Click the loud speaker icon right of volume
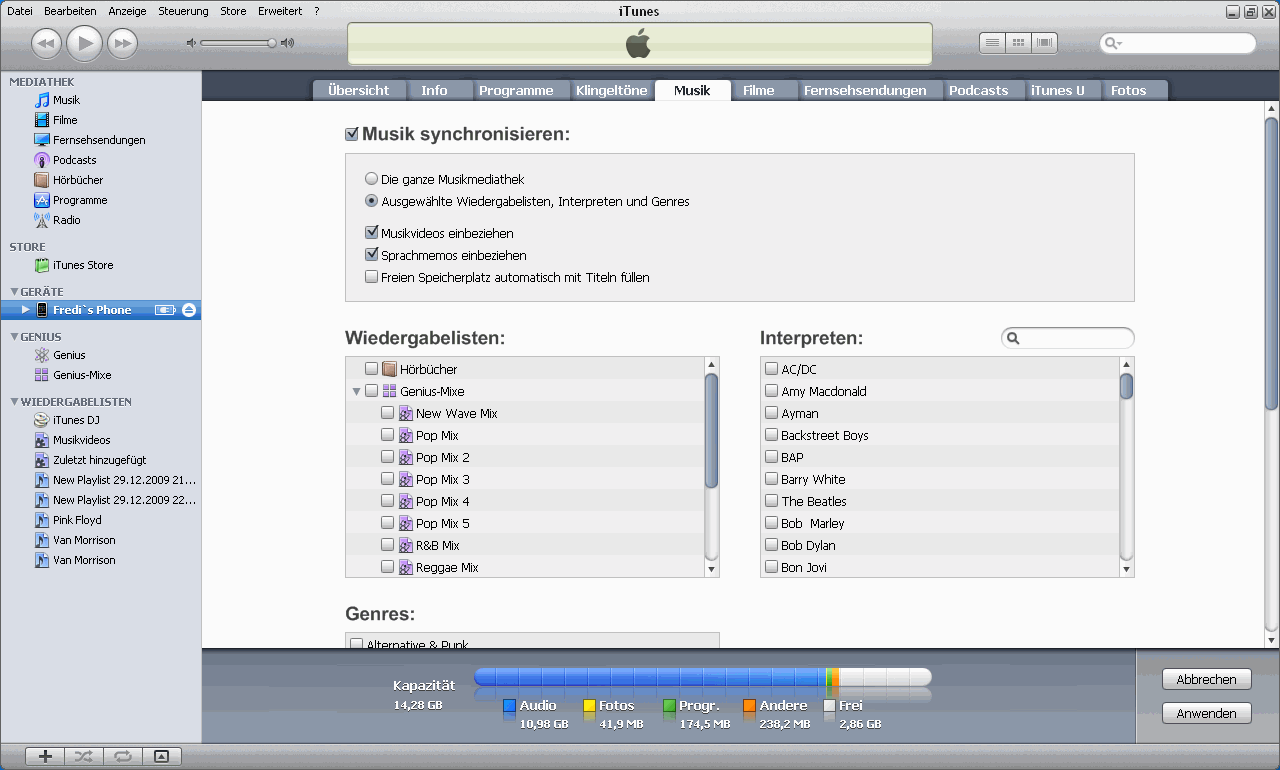The image size is (1280, 770). pyautogui.click(x=287, y=43)
